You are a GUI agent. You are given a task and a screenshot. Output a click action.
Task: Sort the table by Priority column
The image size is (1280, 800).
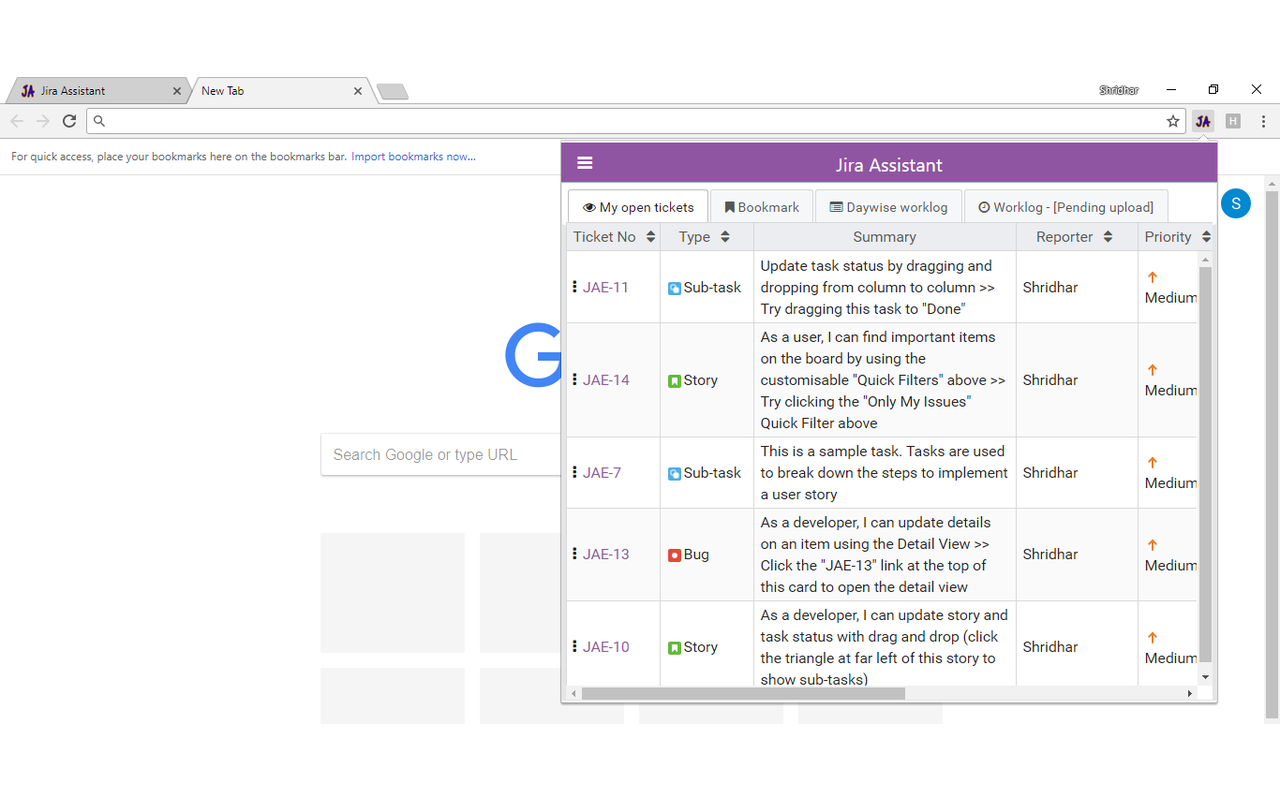(x=1206, y=237)
